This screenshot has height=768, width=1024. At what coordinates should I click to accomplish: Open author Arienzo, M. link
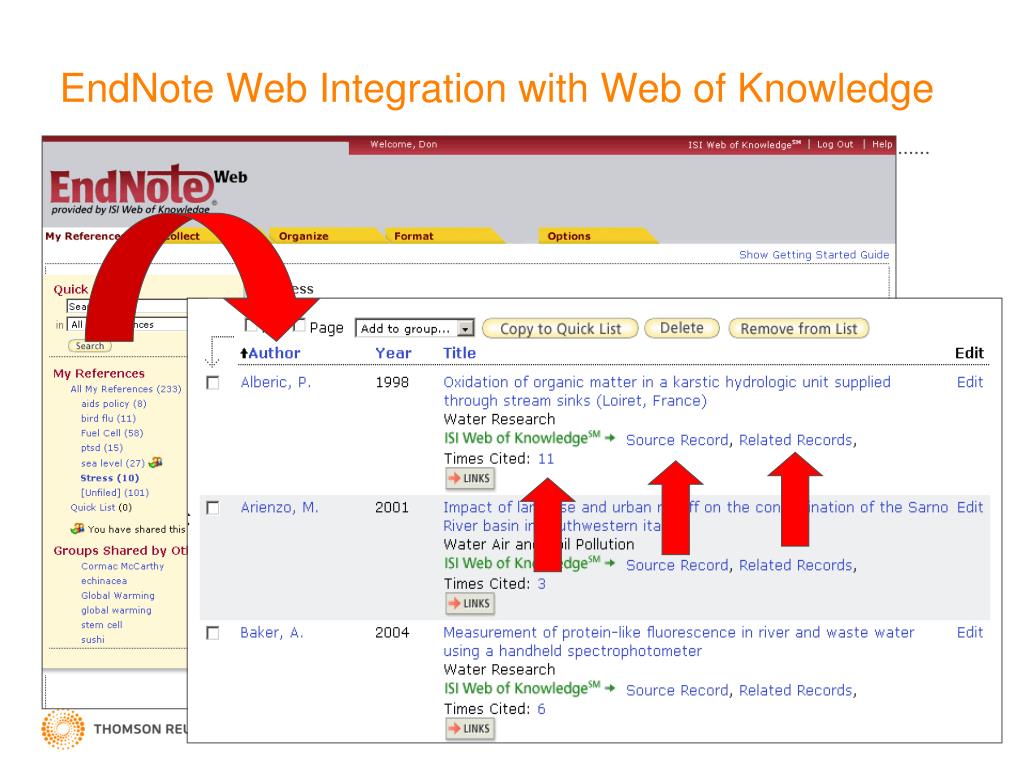(x=279, y=508)
